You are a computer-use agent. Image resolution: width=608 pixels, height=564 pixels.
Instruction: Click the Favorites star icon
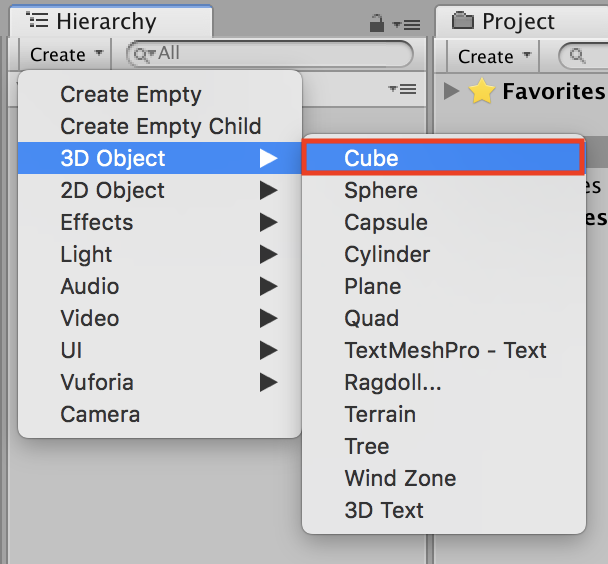(x=482, y=92)
